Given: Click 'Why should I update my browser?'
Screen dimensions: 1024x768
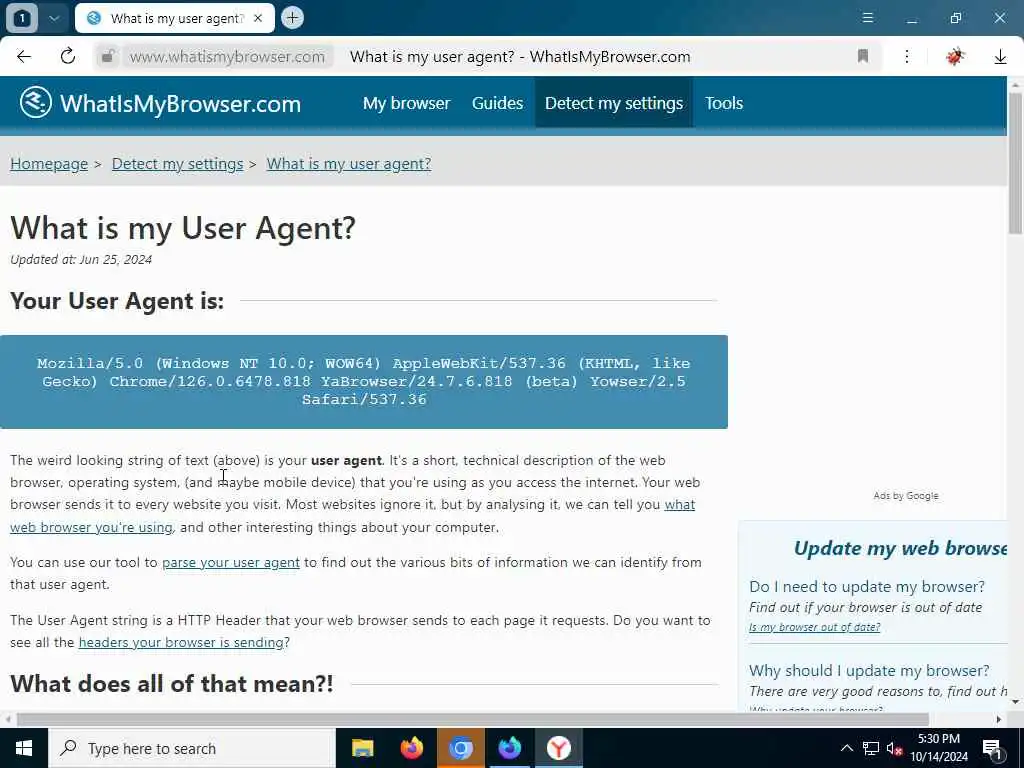Looking at the screenshot, I should (x=869, y=671).
